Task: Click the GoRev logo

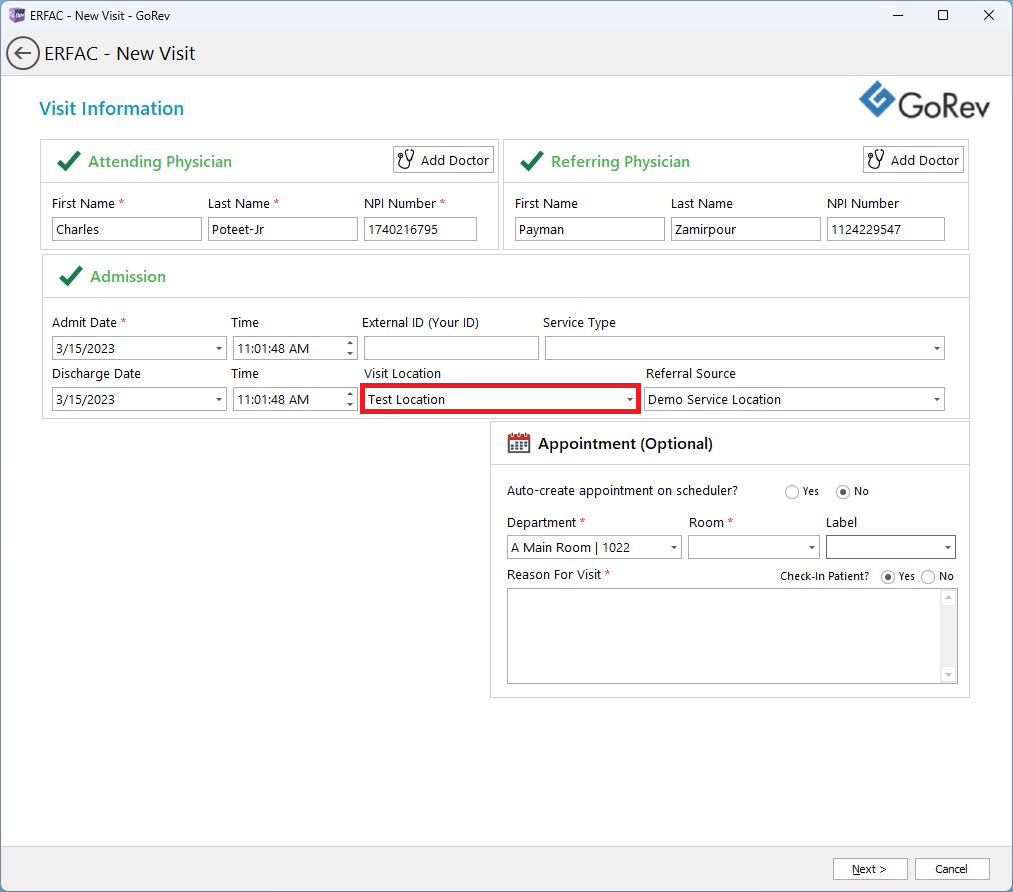Action: pyautogui.click(x=924, y=101)
